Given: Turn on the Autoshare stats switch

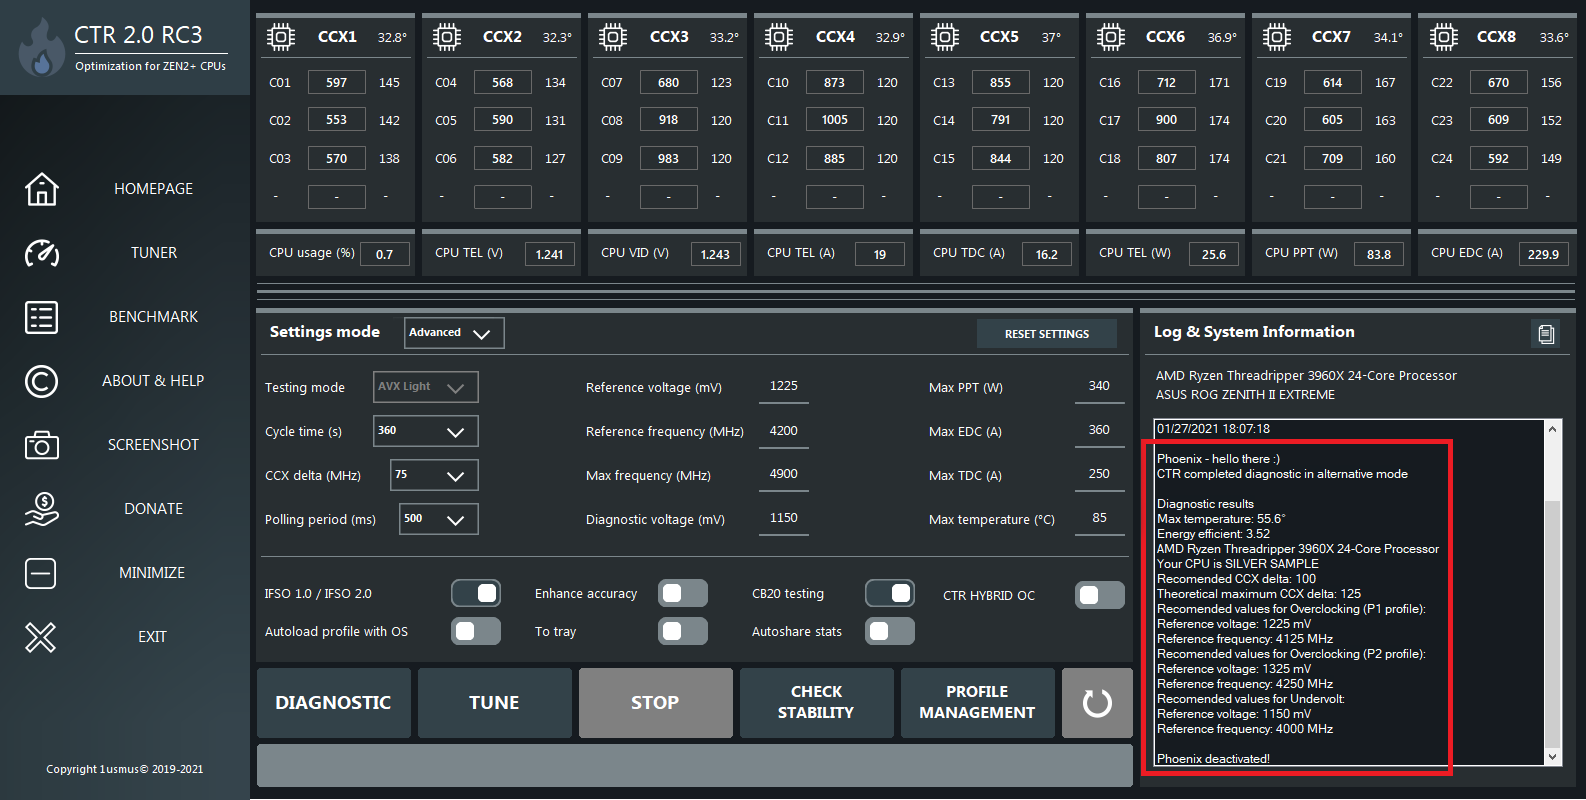Looking at the screenshot, I should pyautogui.click(x=890, y=631).
